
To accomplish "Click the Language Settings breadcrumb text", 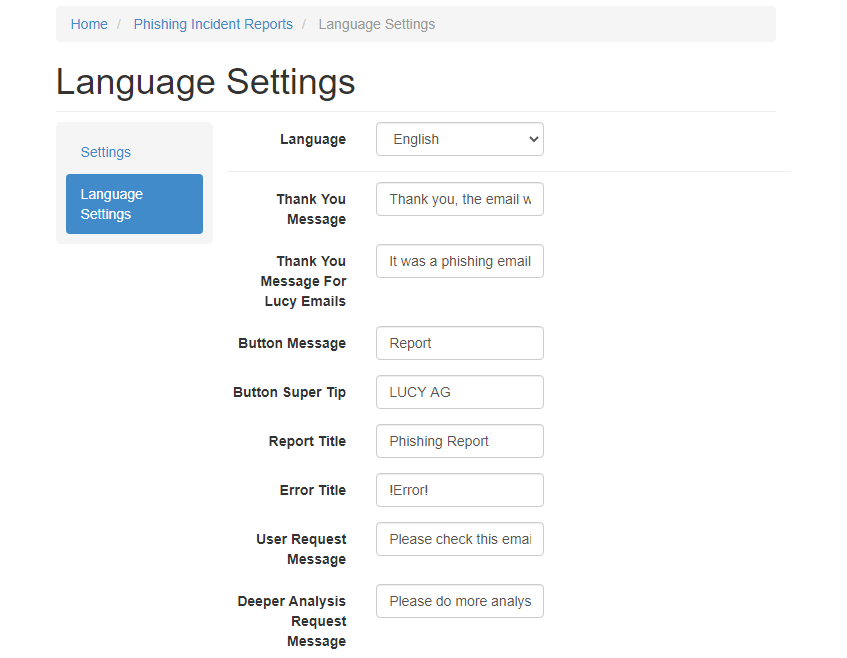I will [x=377, y=24].
